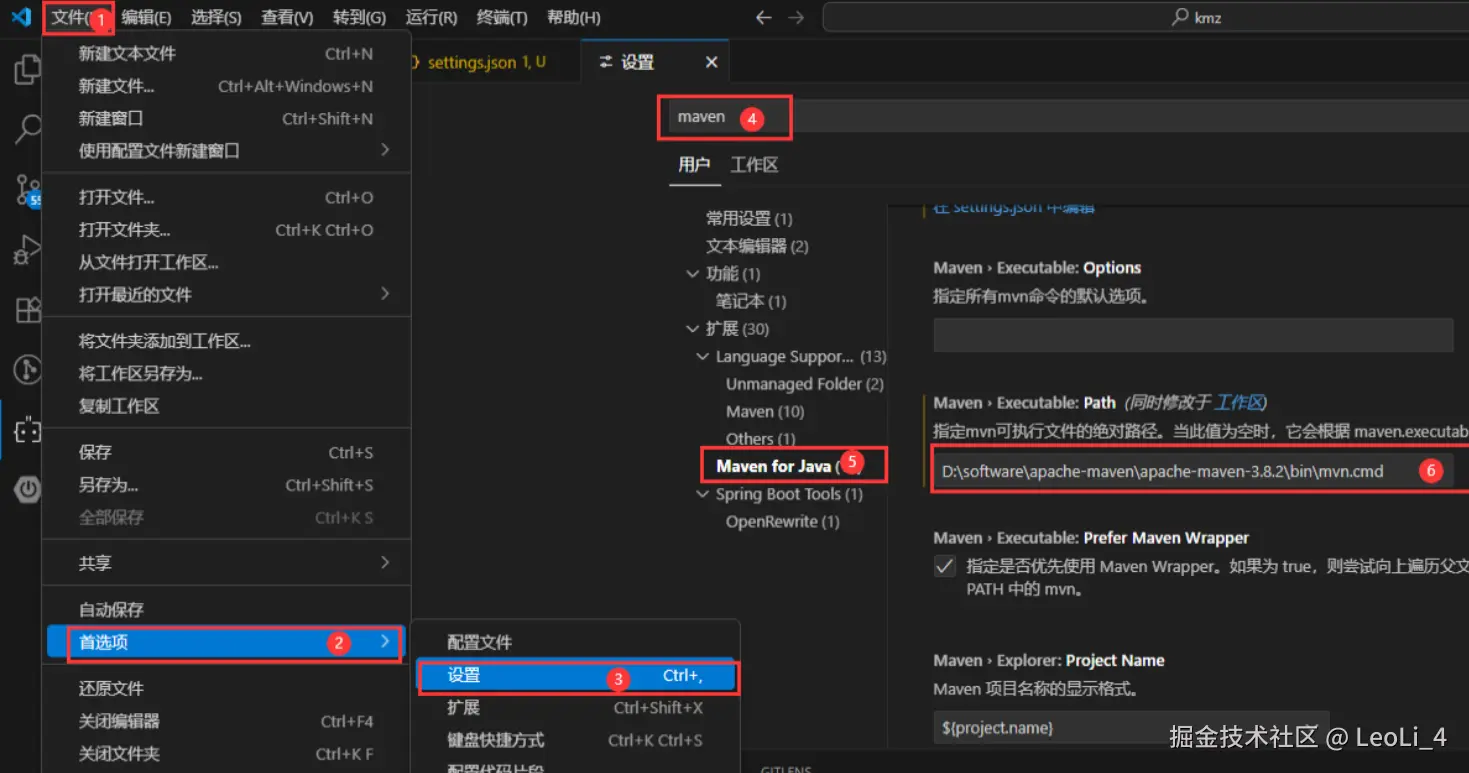Open the 文件 menu
The image size is (1469, 773).
tap(78, 17)
